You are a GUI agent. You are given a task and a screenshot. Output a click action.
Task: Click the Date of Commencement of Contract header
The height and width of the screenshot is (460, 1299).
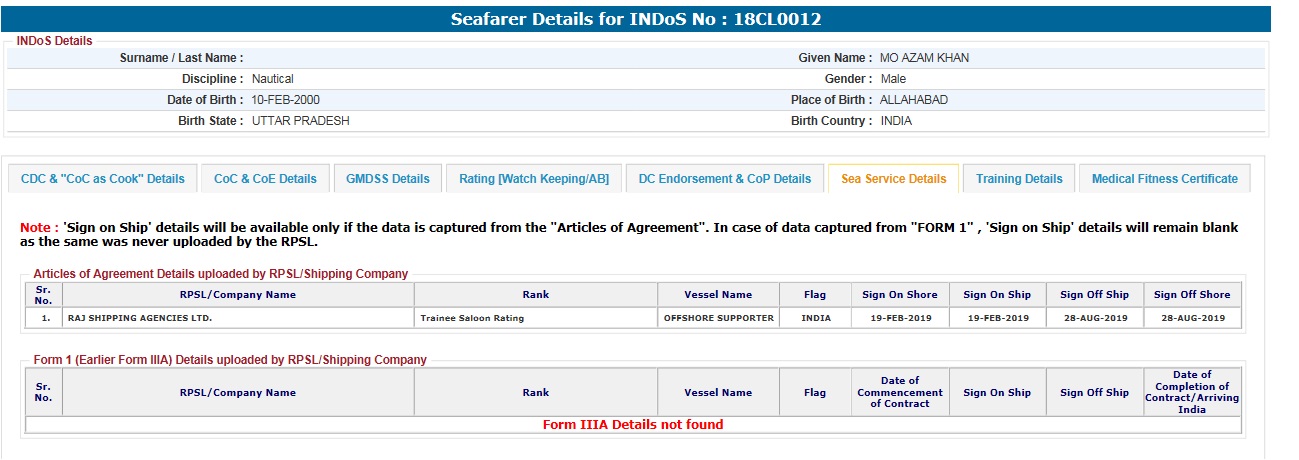pyautogui.click(x=900, y=392)
